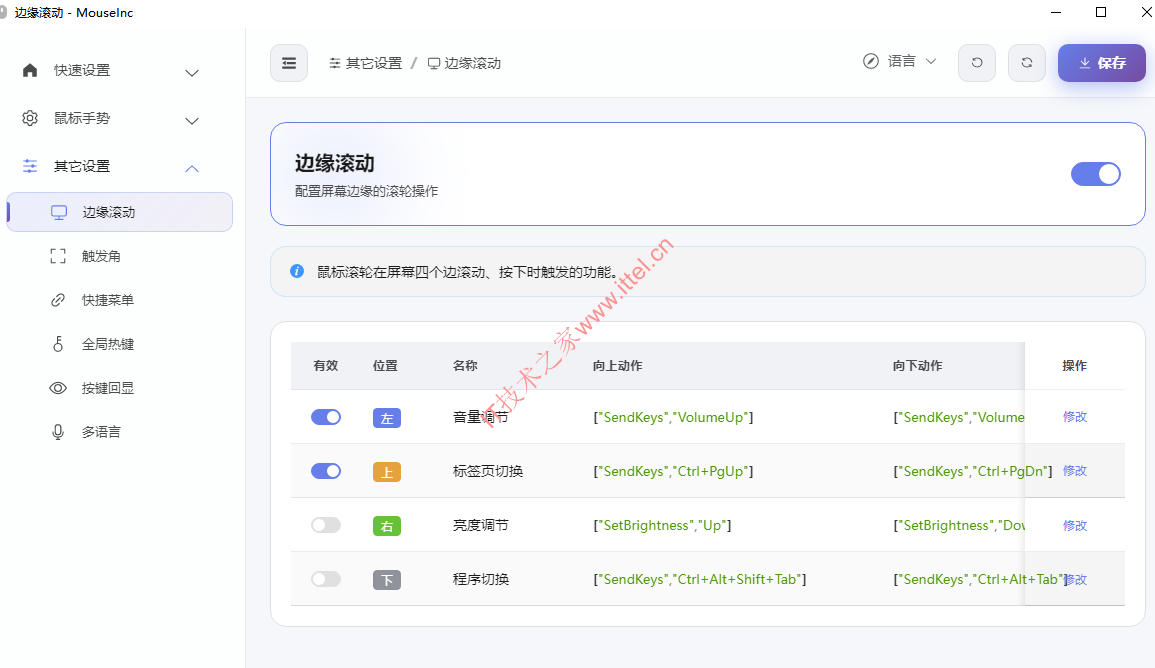
Task: Minimize the MouseInc window
Action: click(x=1056, y=12)
